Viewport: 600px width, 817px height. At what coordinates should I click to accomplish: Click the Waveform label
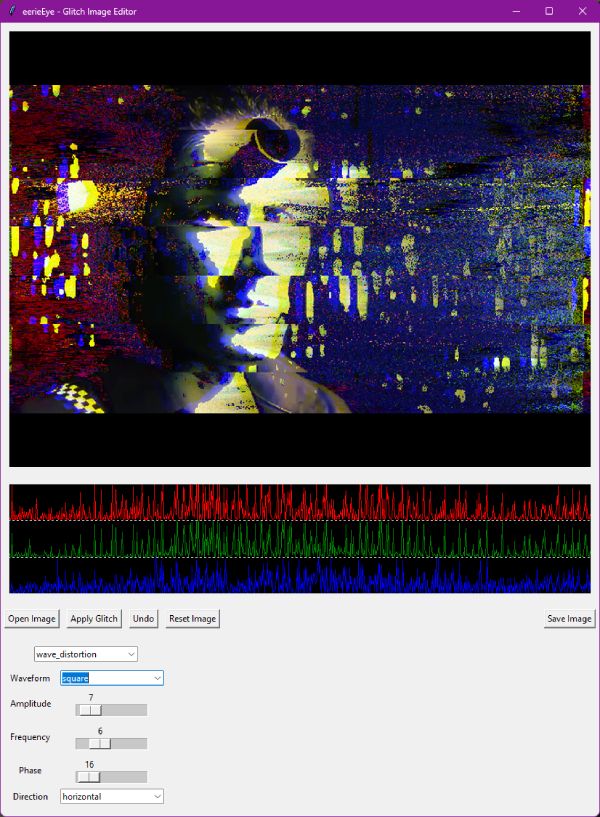(30, 678)
